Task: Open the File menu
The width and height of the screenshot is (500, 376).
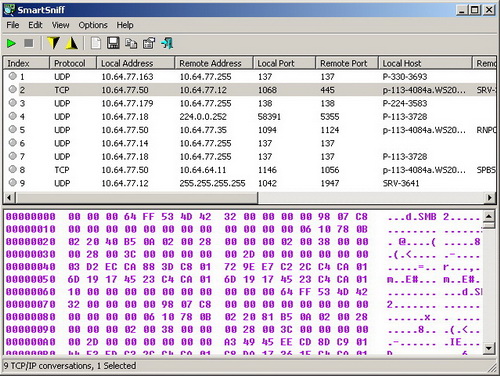Action: tap(13, 25)
